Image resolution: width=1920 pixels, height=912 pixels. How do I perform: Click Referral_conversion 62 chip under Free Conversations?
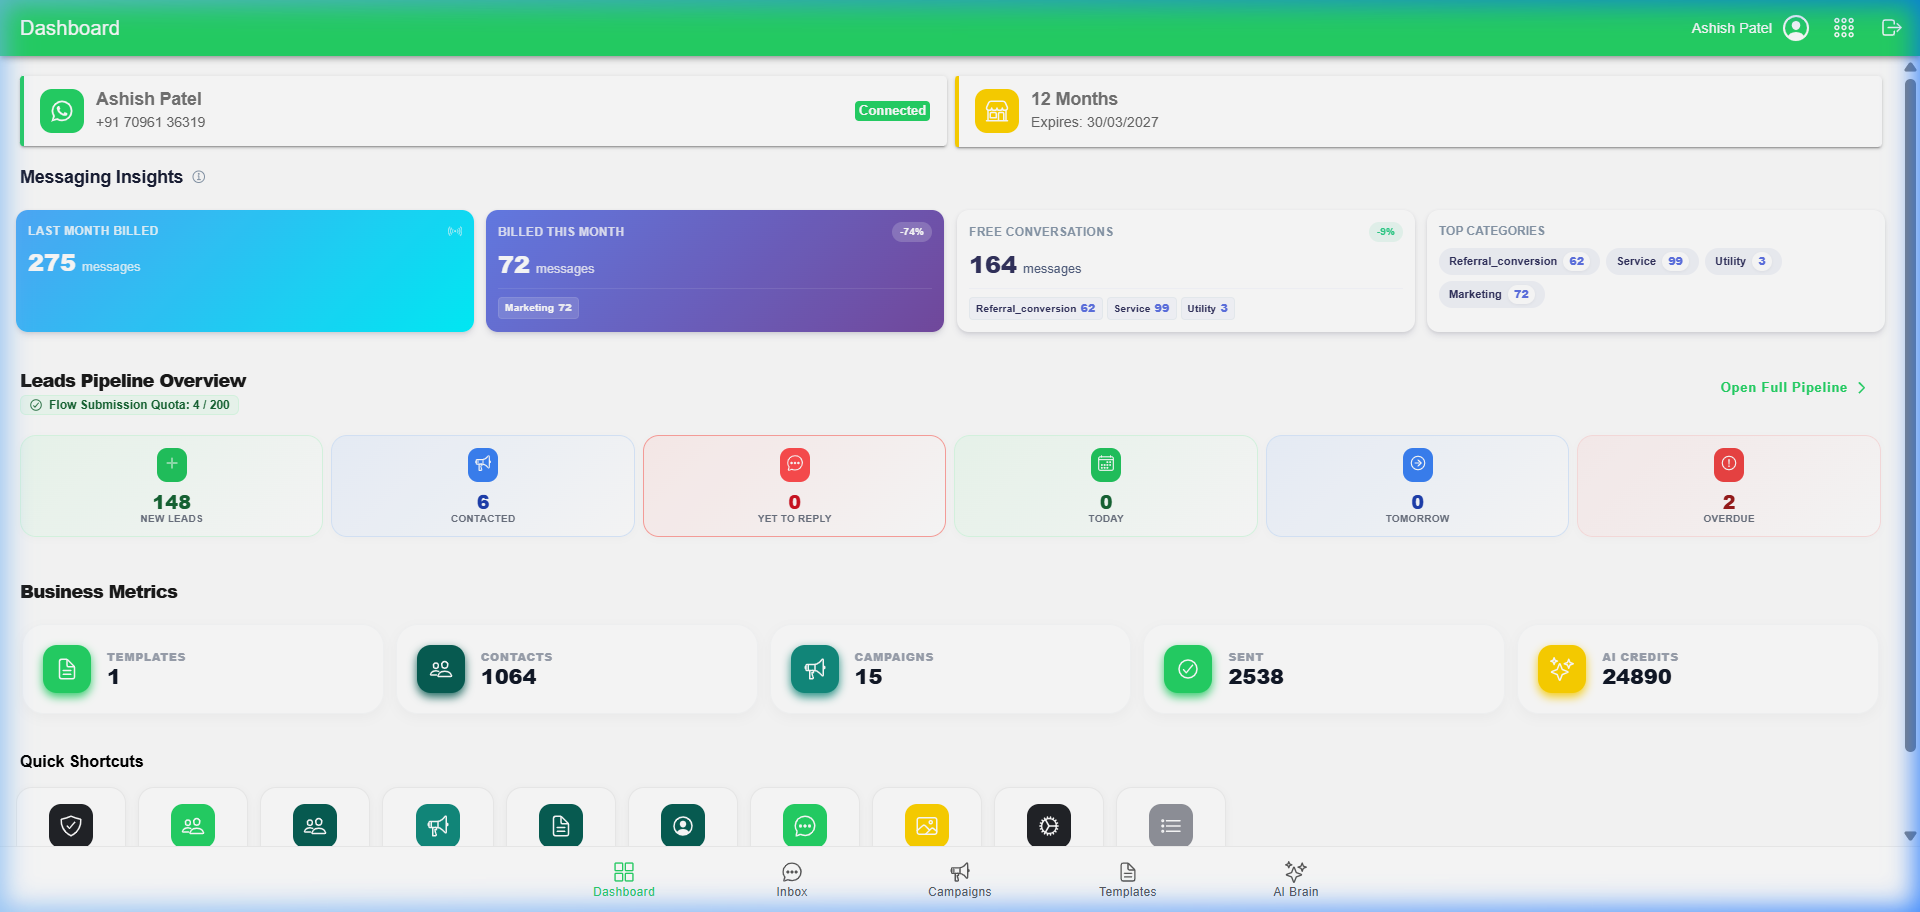pyautogui.click(x=1035, y=308)
